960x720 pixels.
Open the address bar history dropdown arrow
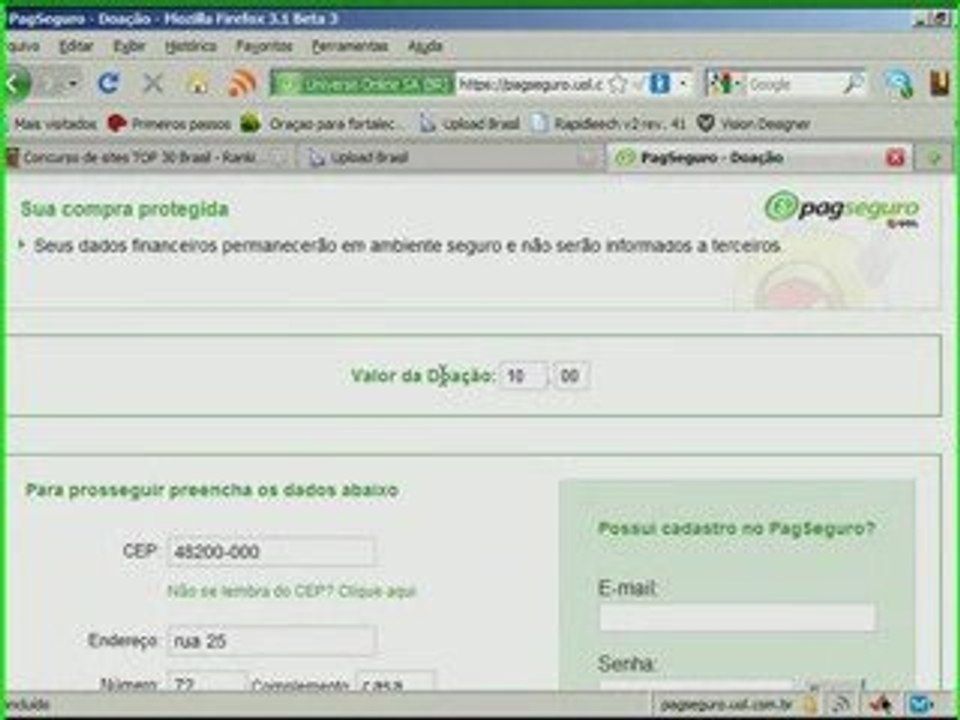(683, 83)
